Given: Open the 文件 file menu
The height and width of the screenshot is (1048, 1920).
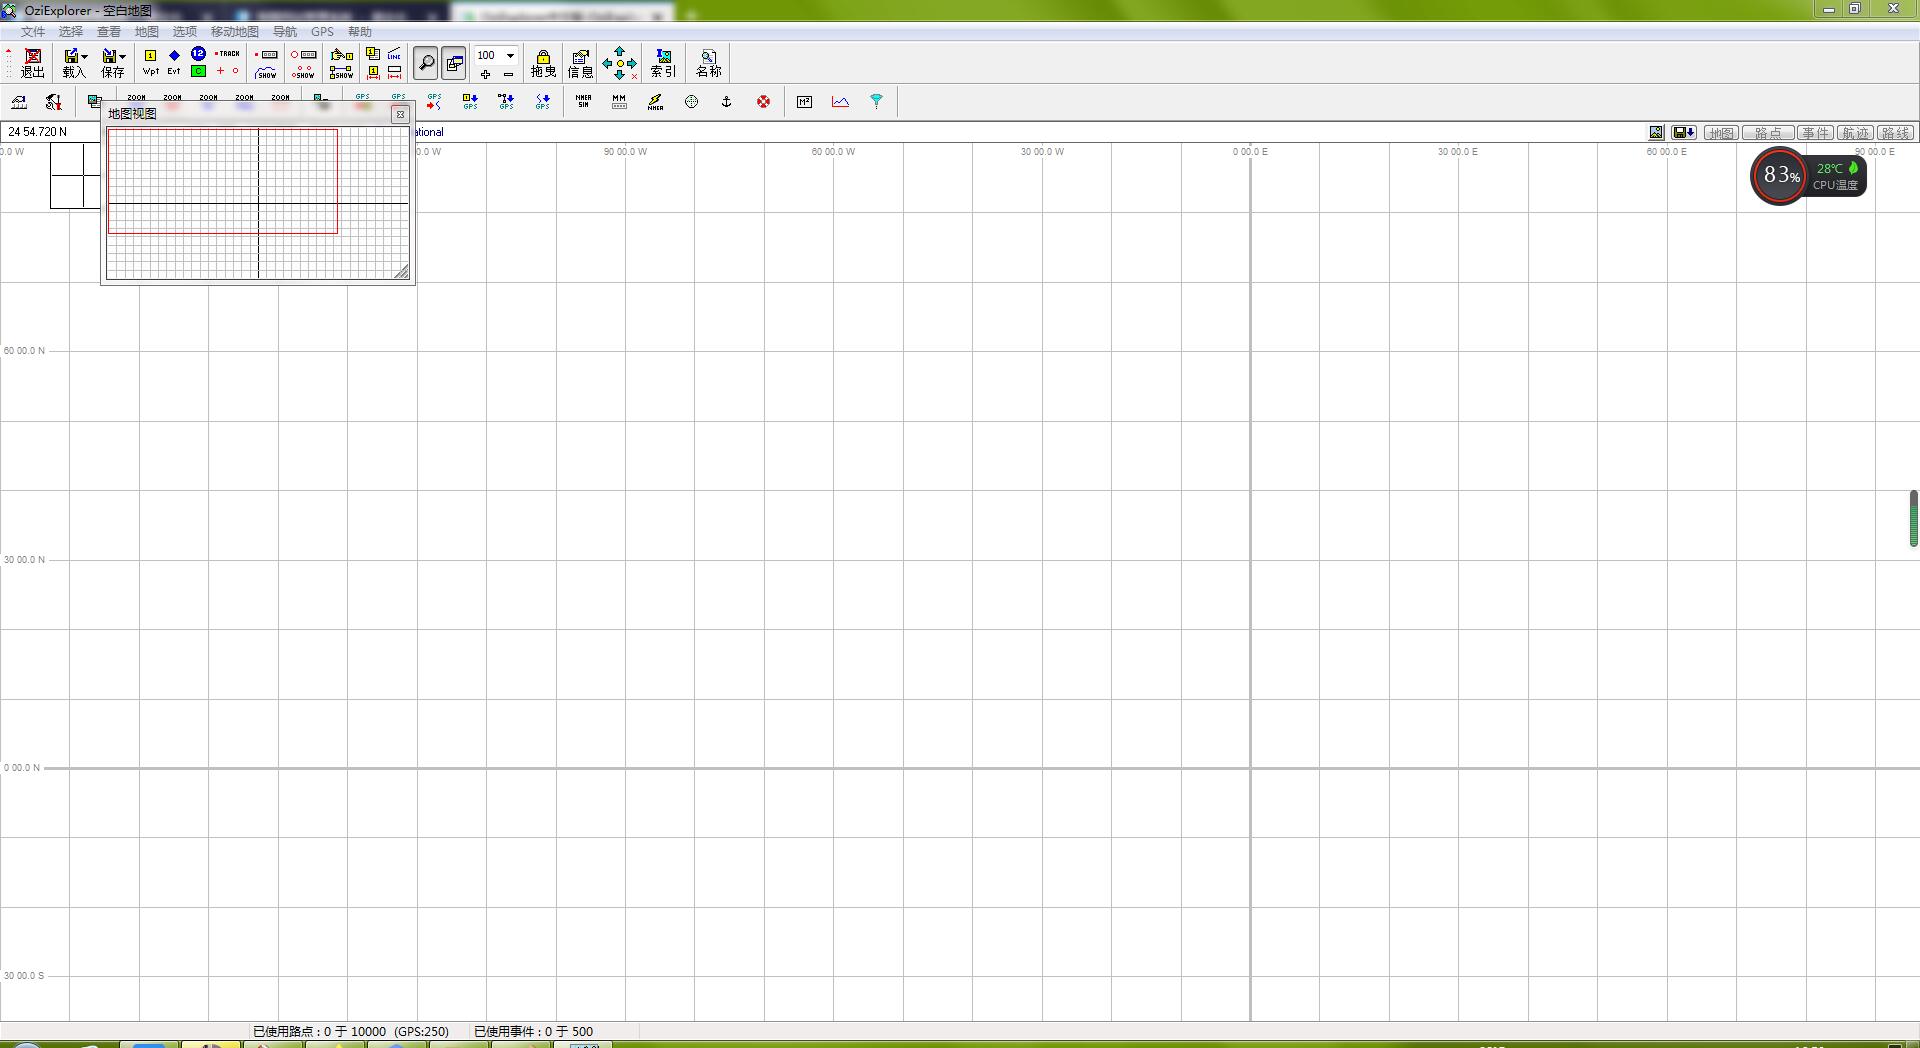Looking at the screenshot, I should coord(33,32).
